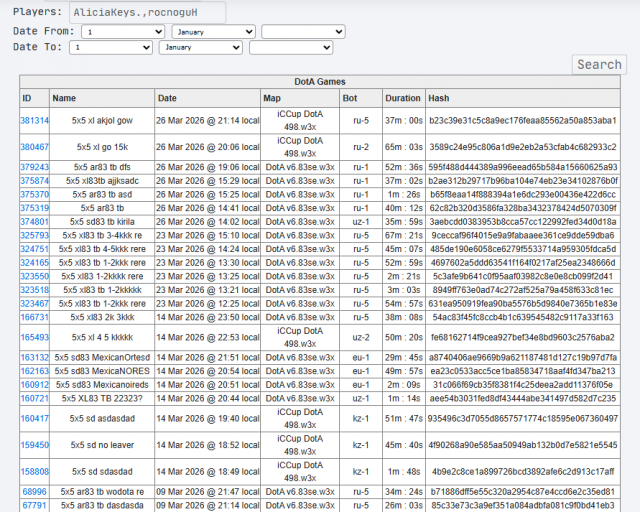
Task: Click date '09 Mar 2026 @ 21:47 local'
Action: tap(207, 492)
